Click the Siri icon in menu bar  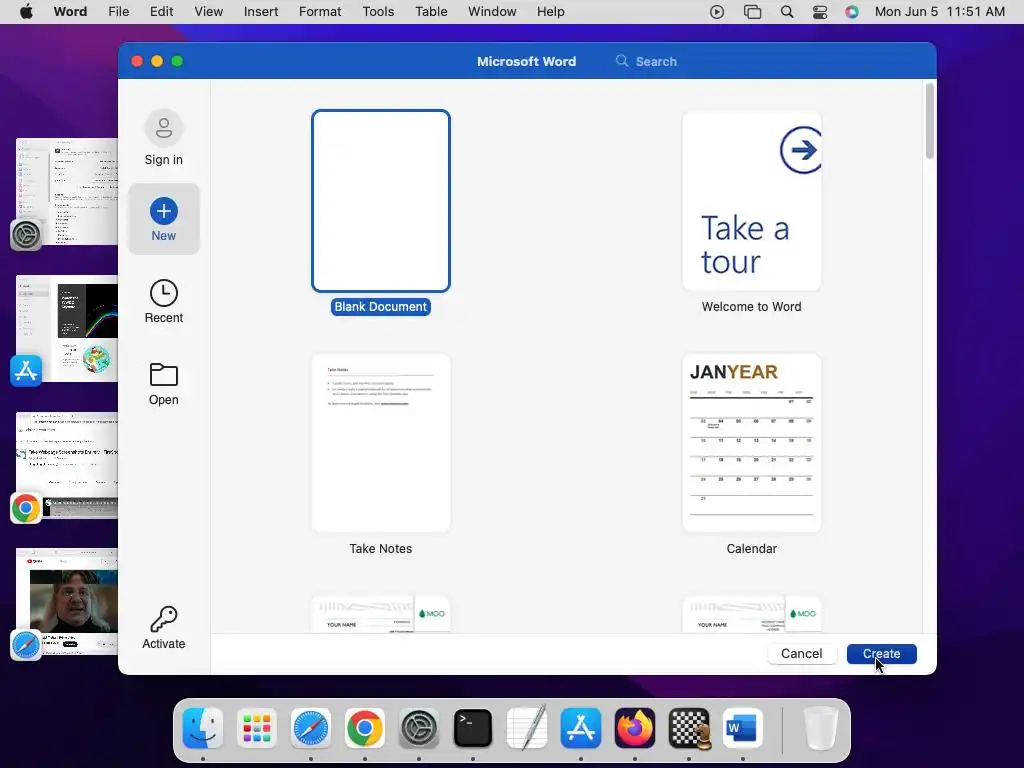coord(852,12)
